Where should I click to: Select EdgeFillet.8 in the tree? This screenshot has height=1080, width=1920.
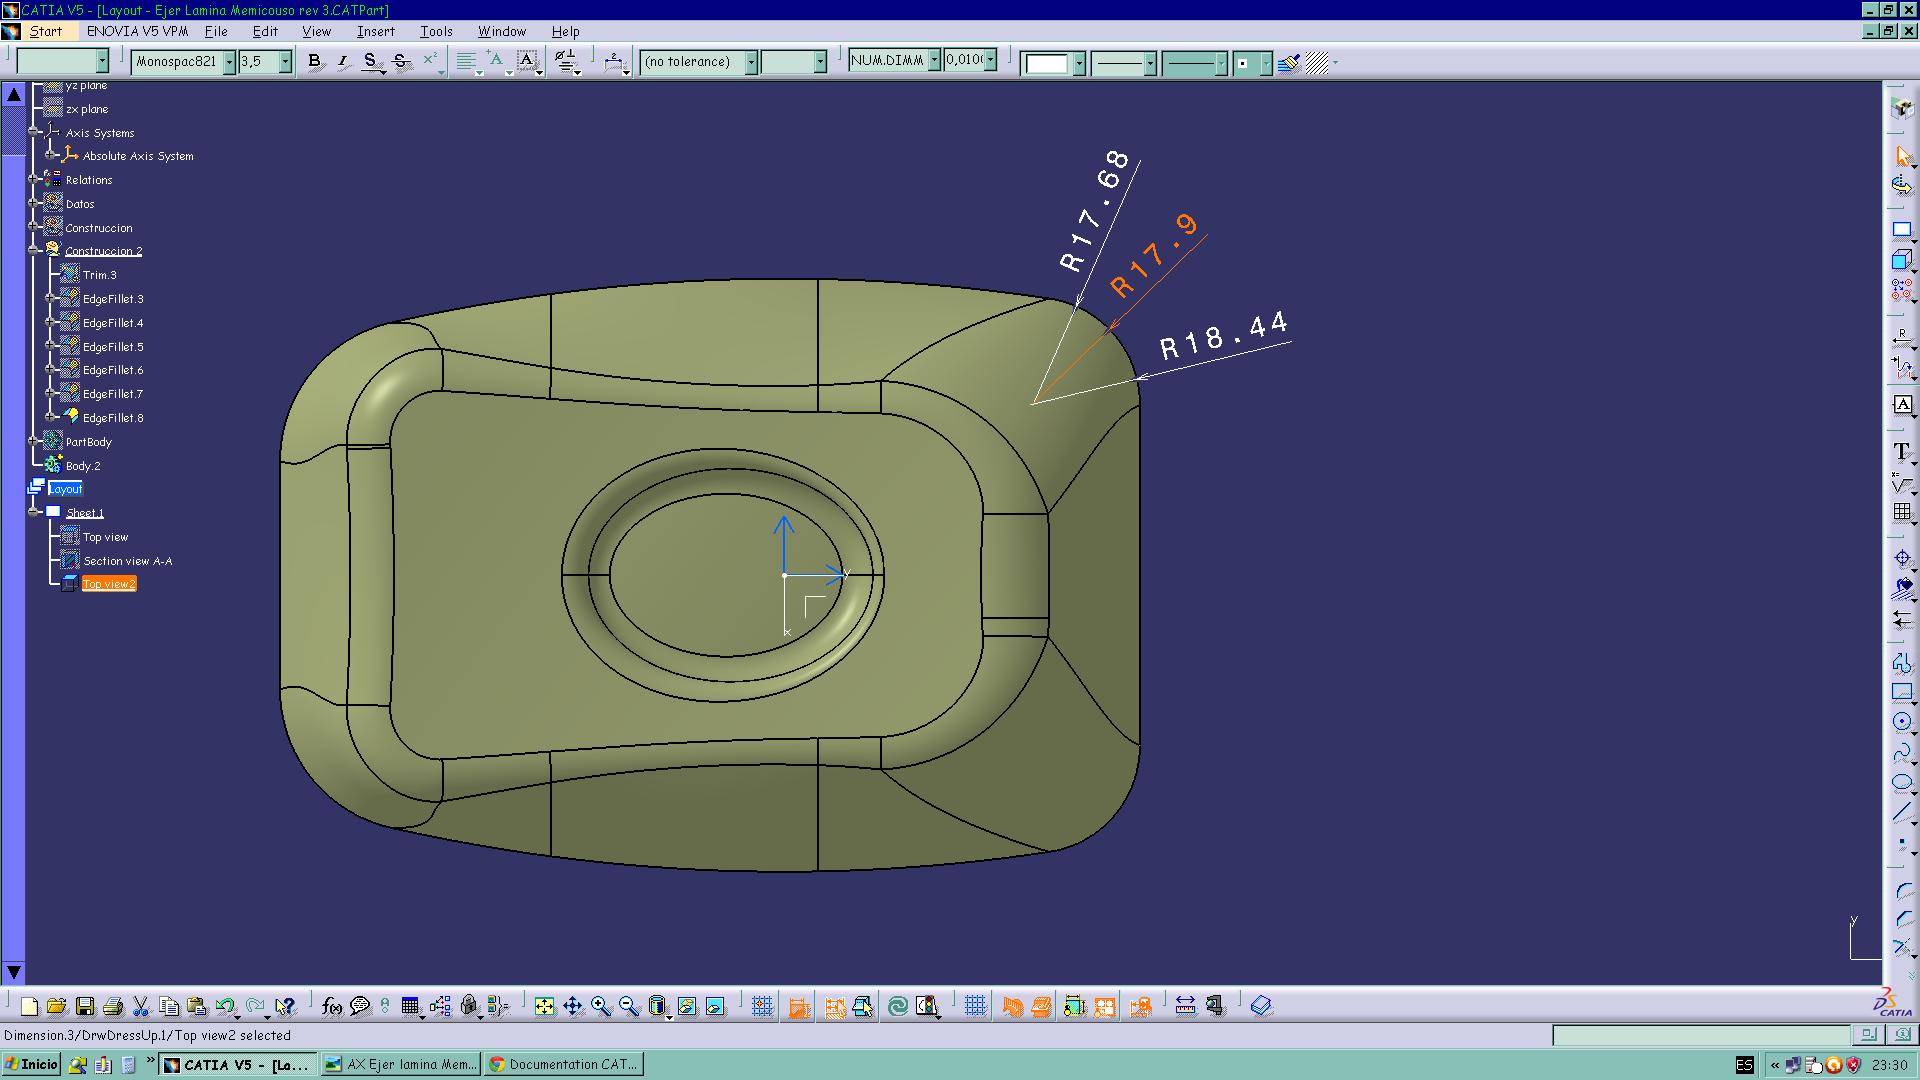(113, 418)
